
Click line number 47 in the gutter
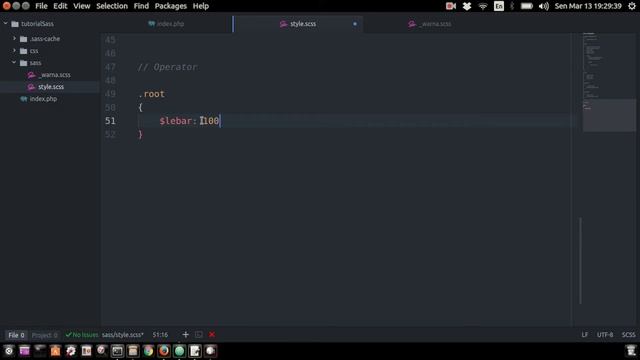pos(110,67)
